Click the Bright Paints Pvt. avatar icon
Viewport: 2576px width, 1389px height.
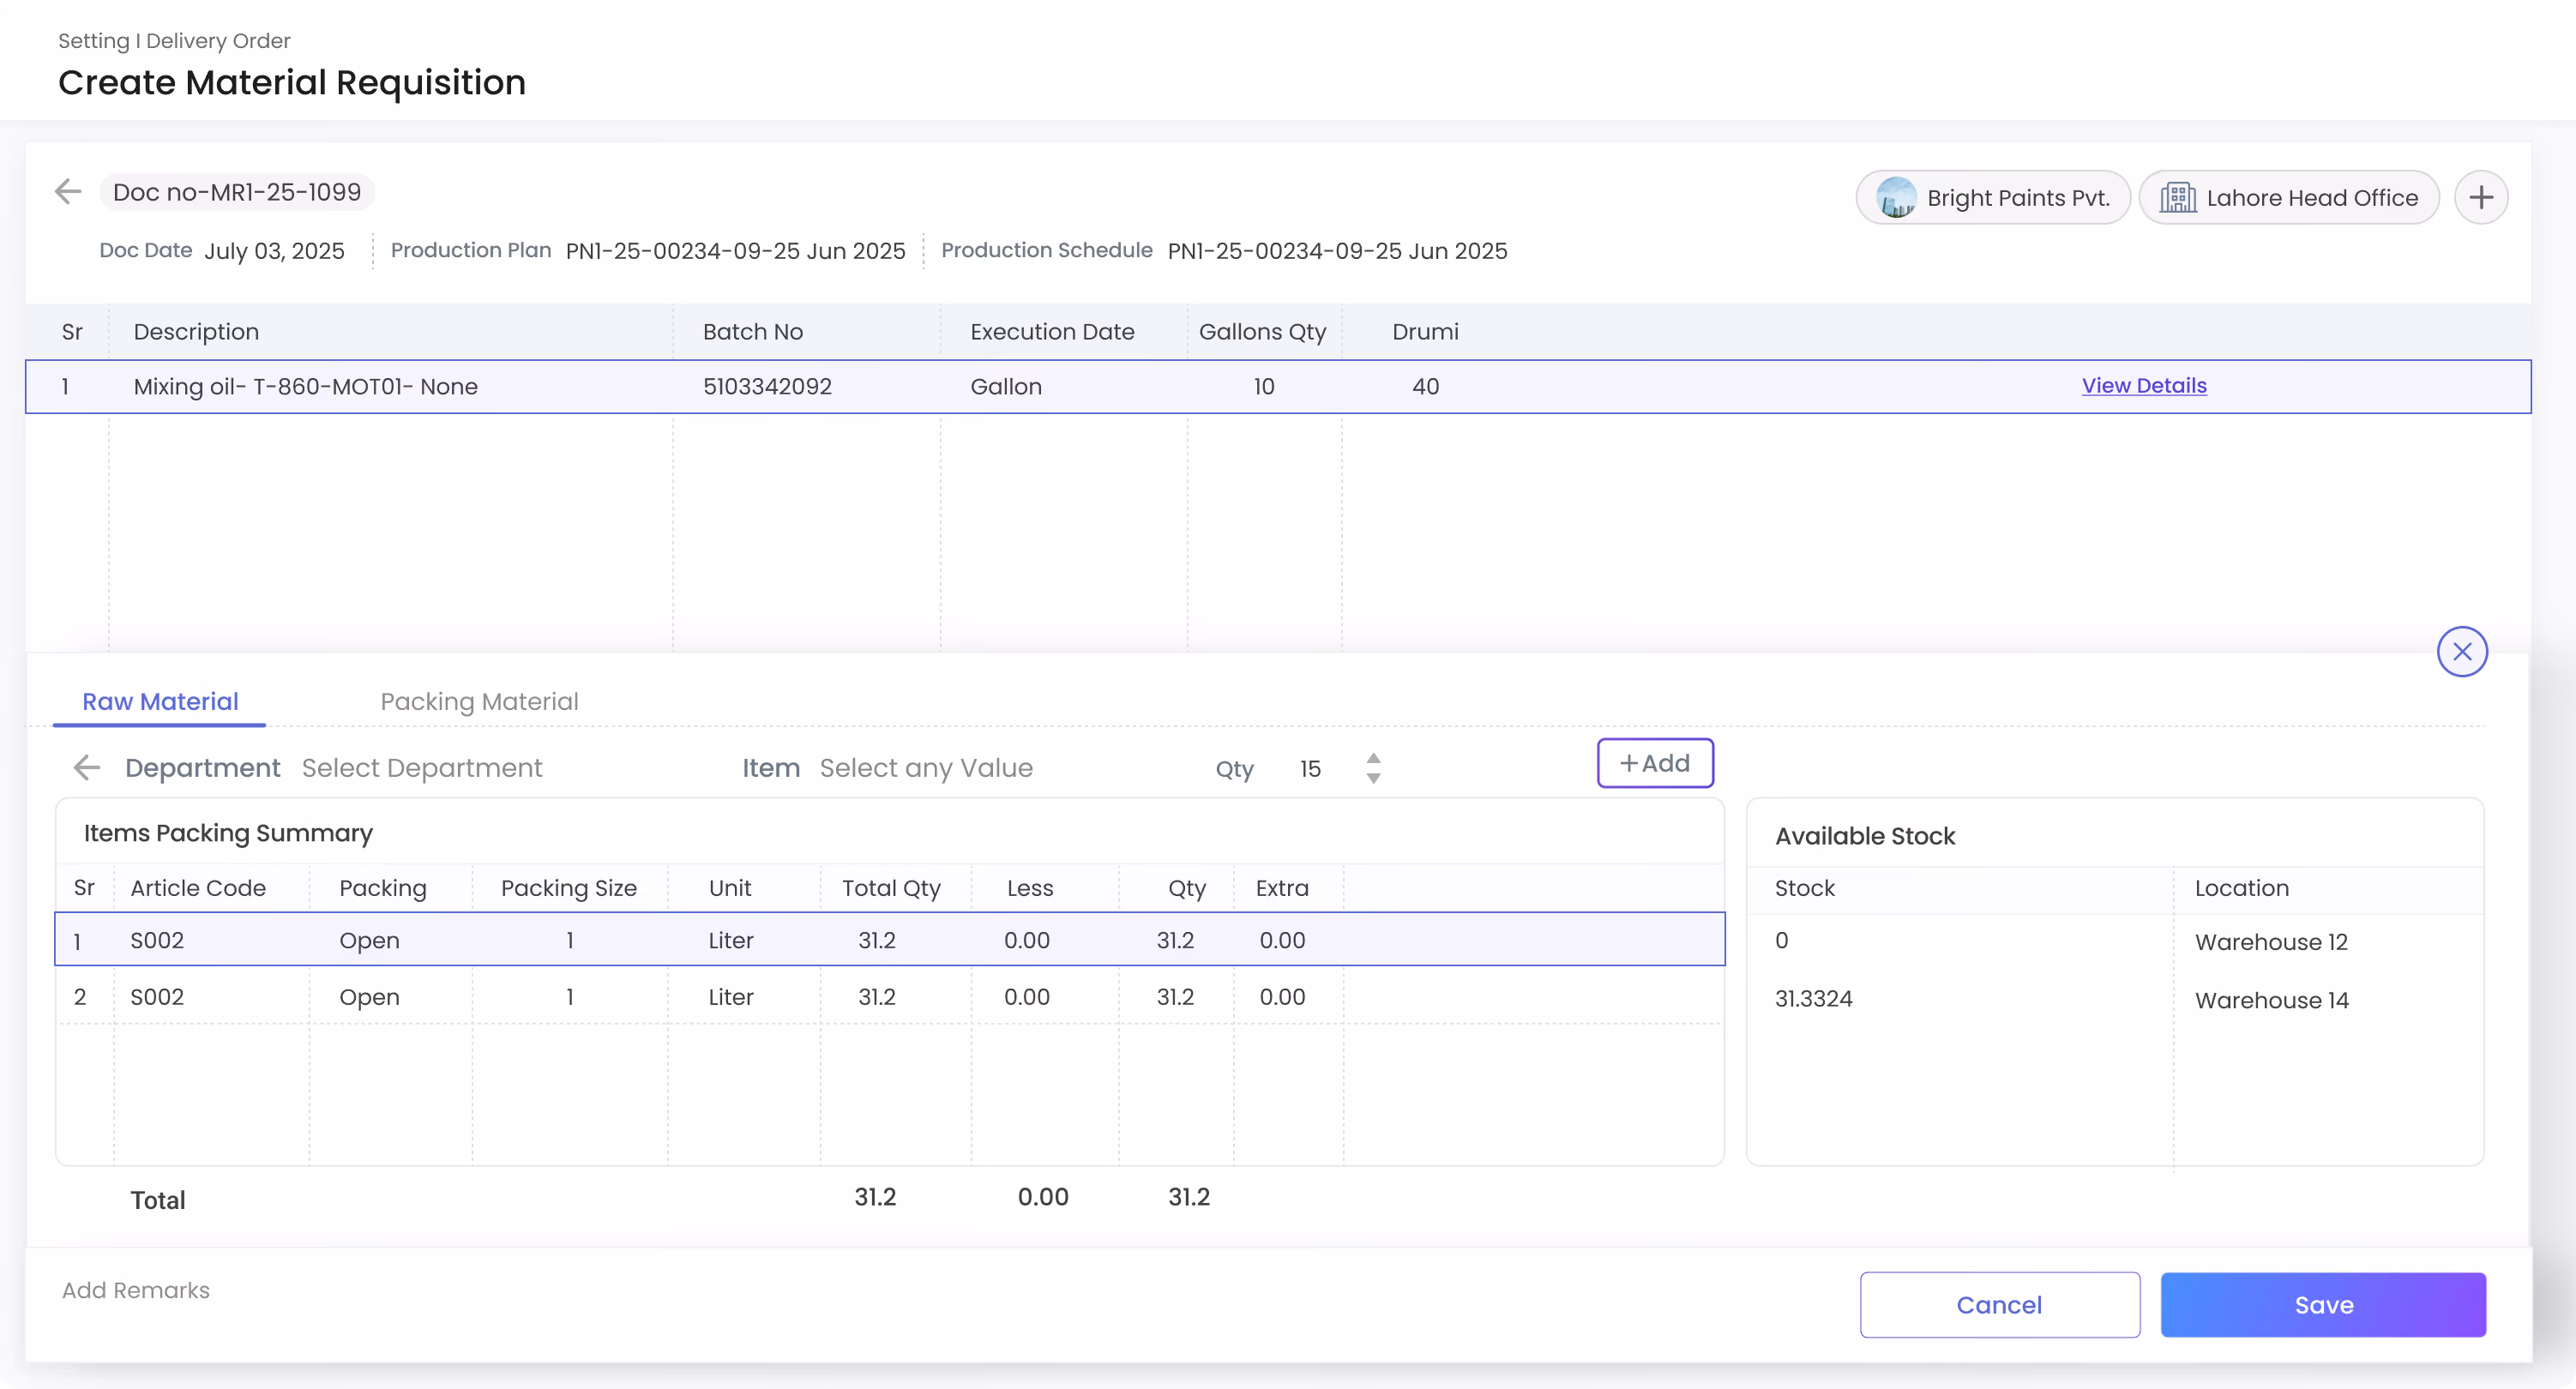(x=1896, y=197)
